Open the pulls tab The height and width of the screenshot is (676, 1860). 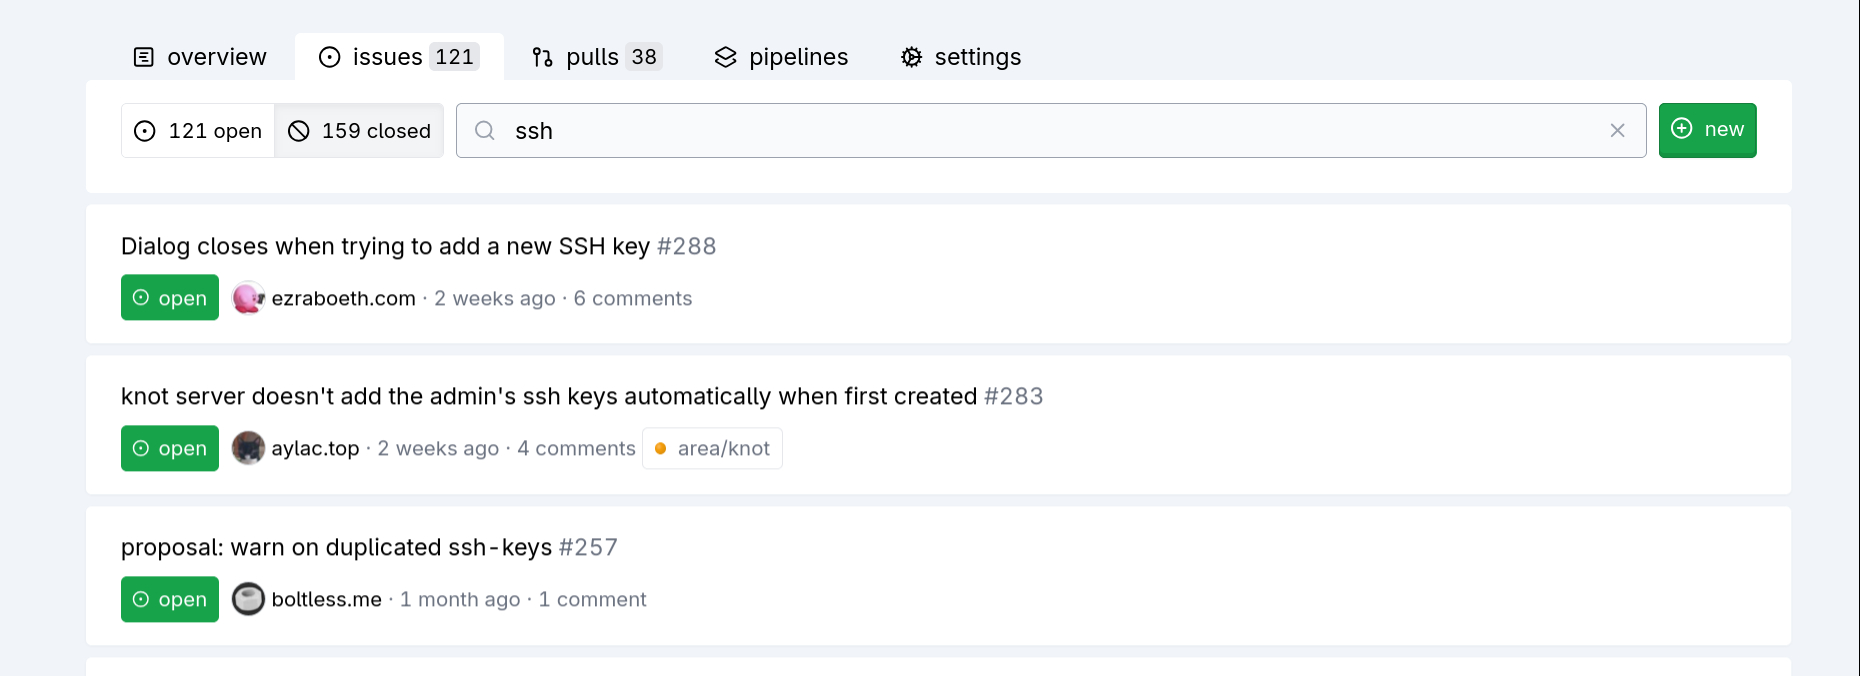pyautogui.click(x=597, y=57)
